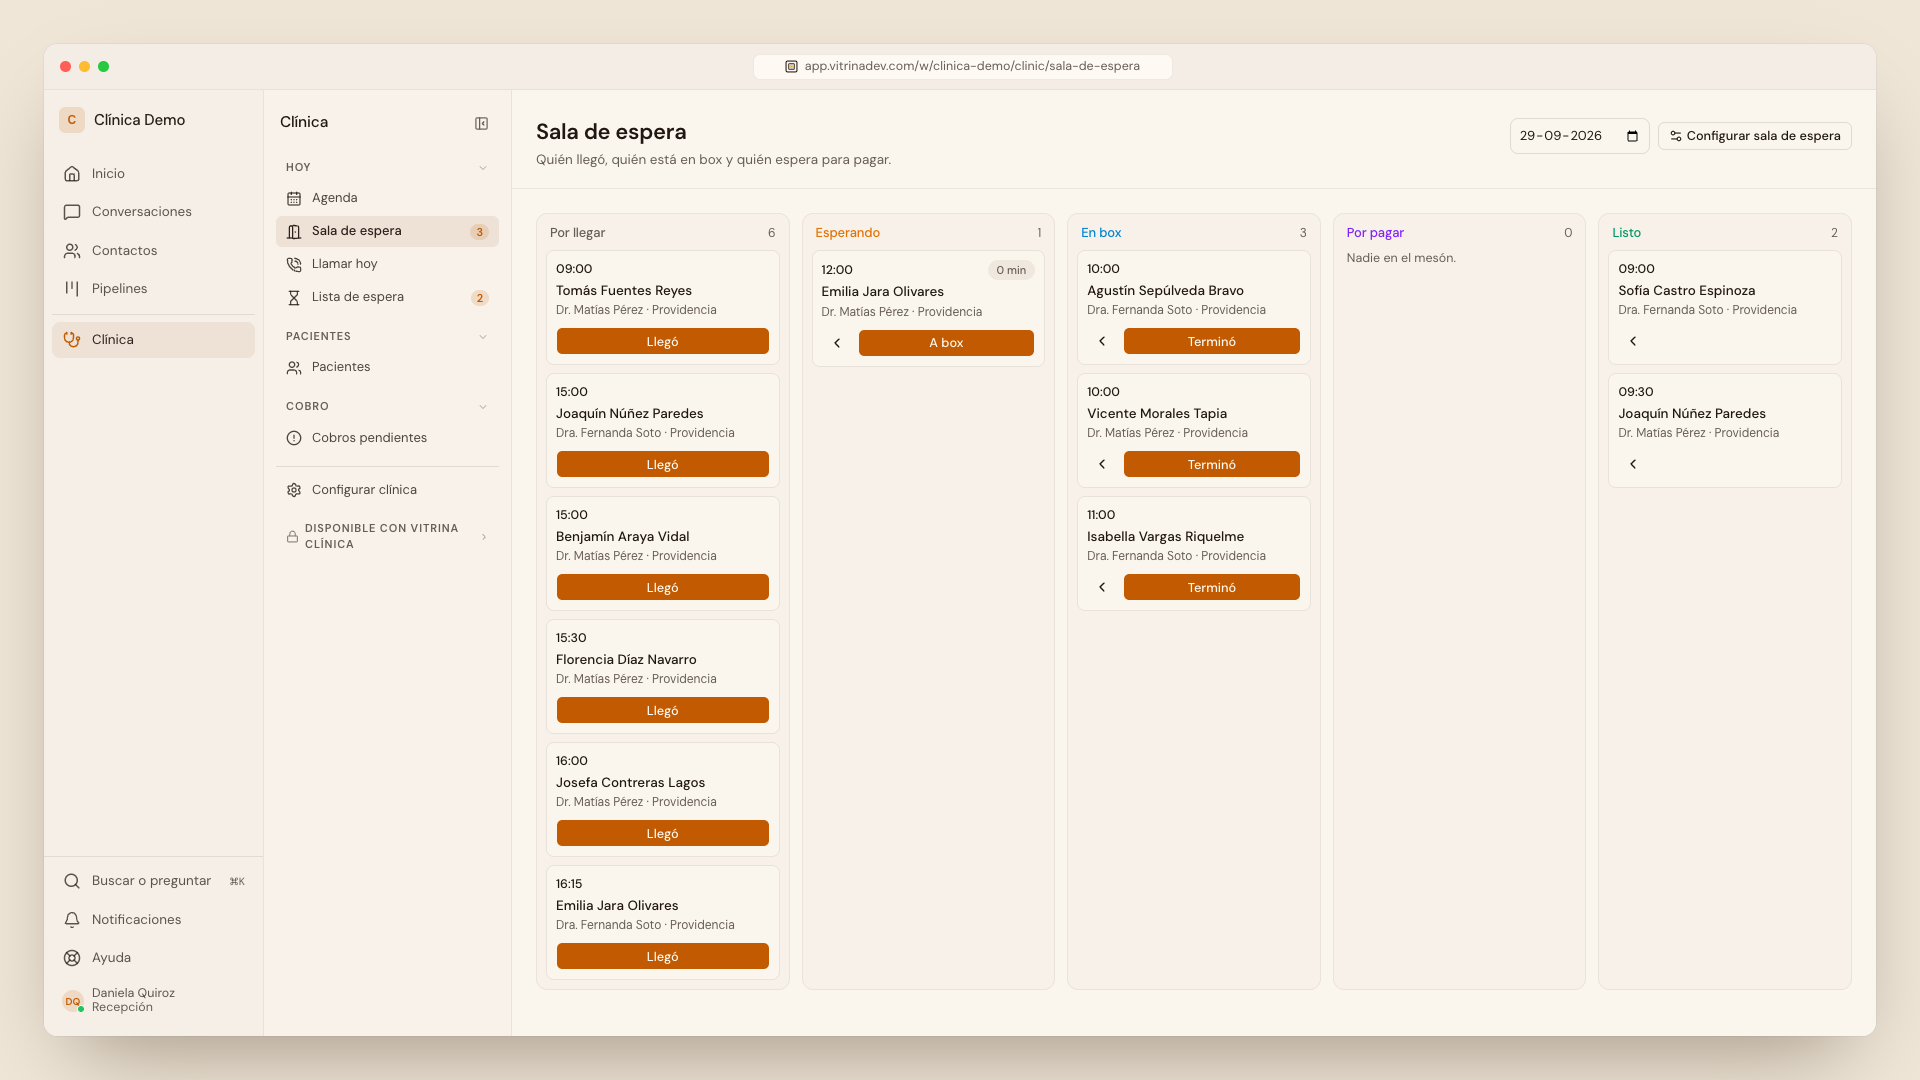Click the Buscar o preguntar search icon
The height and width of the screenshot is (1080, 1920).
coord(72,881)
